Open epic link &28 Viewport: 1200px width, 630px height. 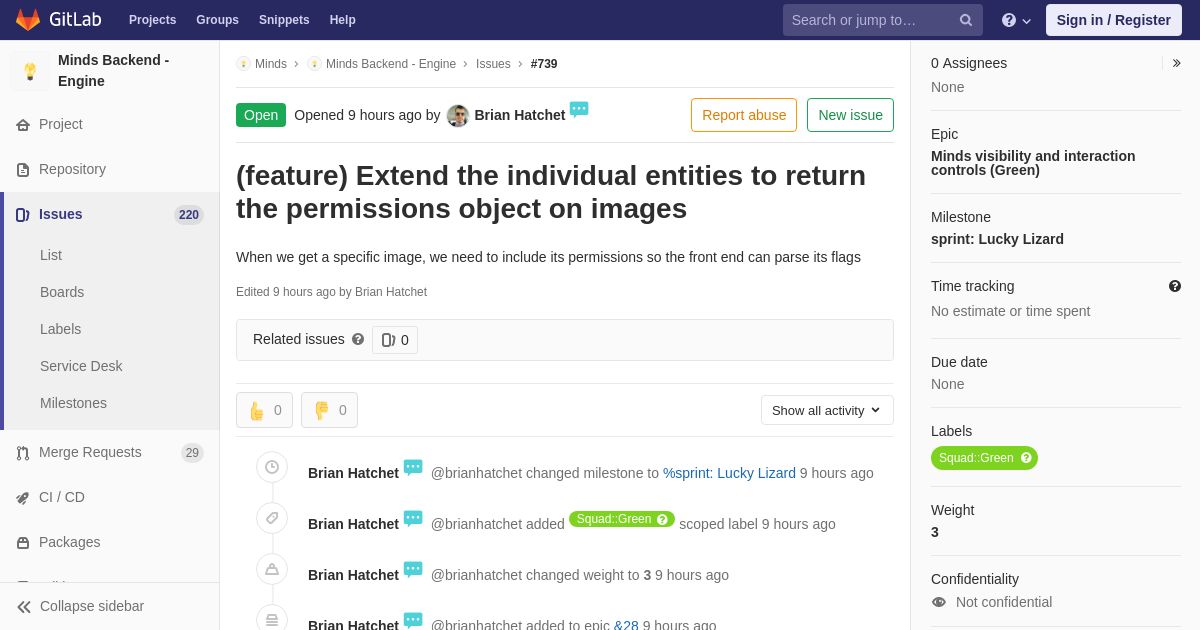tap(626, 626)
